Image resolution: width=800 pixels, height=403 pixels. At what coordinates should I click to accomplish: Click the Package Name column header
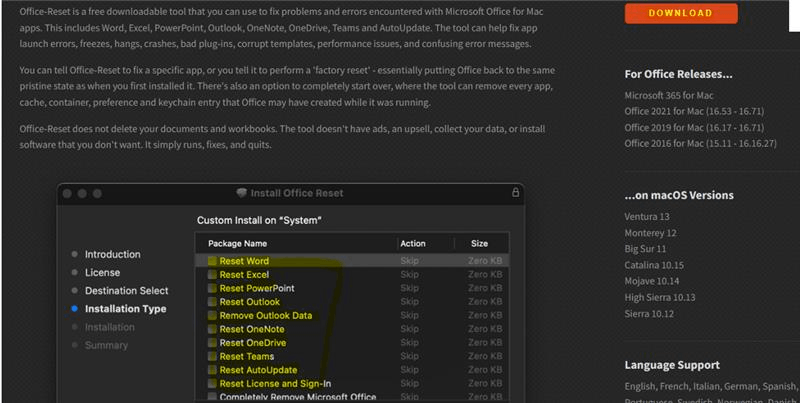[x=237, y=244]
